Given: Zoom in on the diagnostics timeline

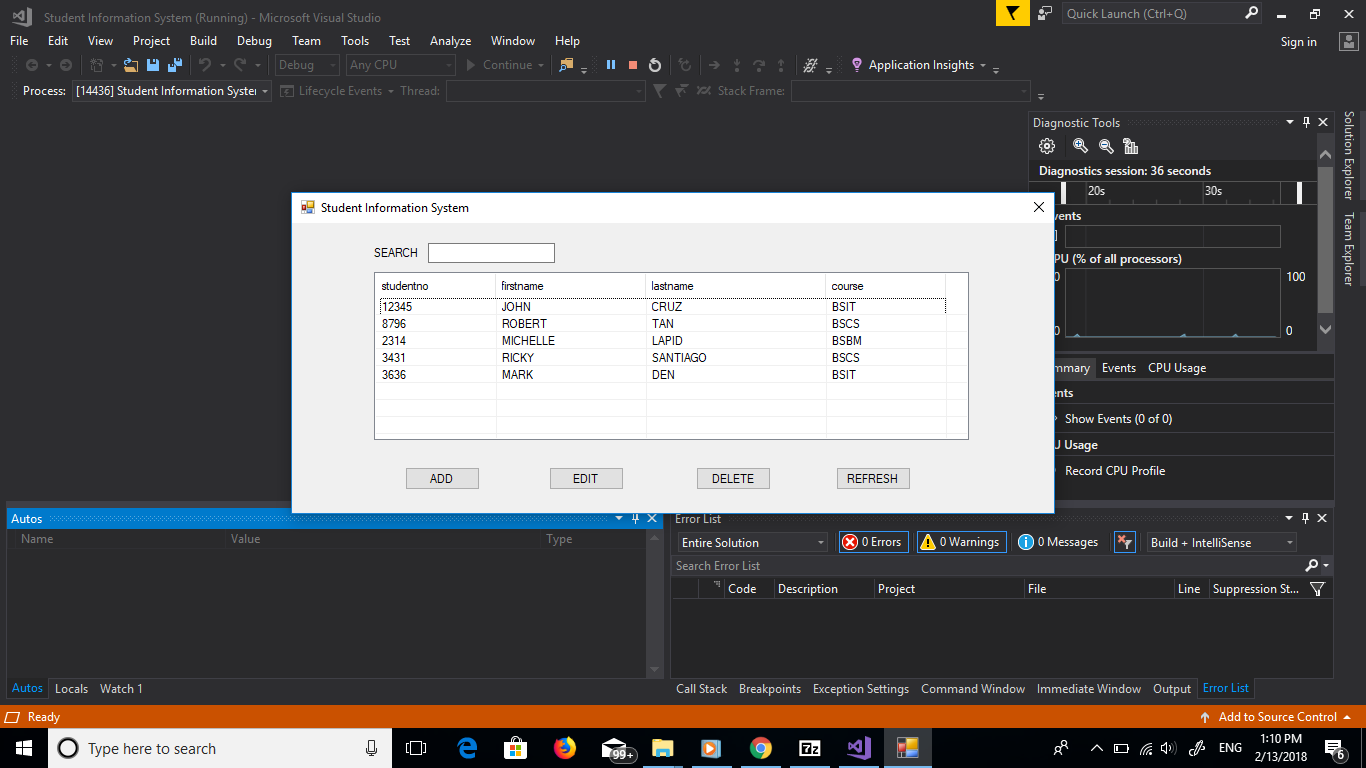Looking at the screenshot, I should tap(1080, 145).
